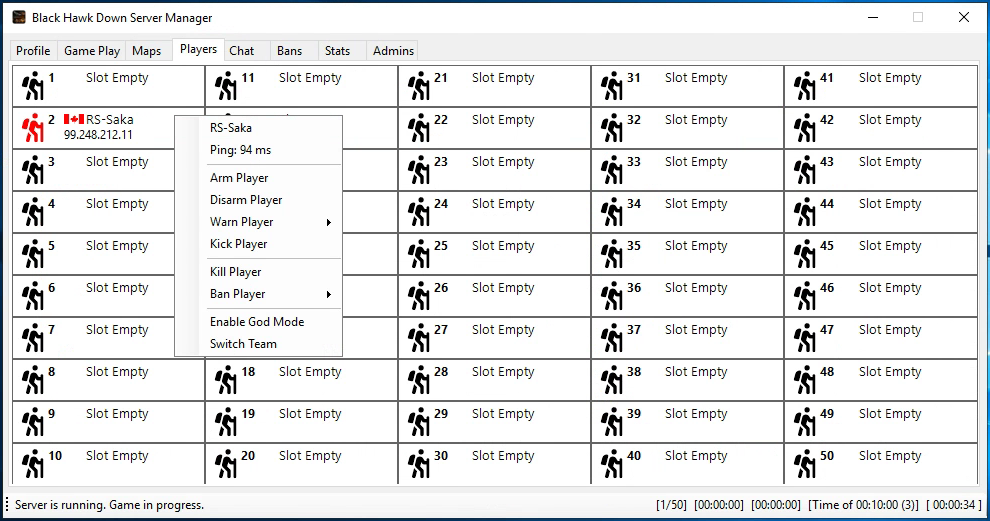Click the soldier icon in slot 44
Screen dimensions: 990x521
[x=805, y=212]
